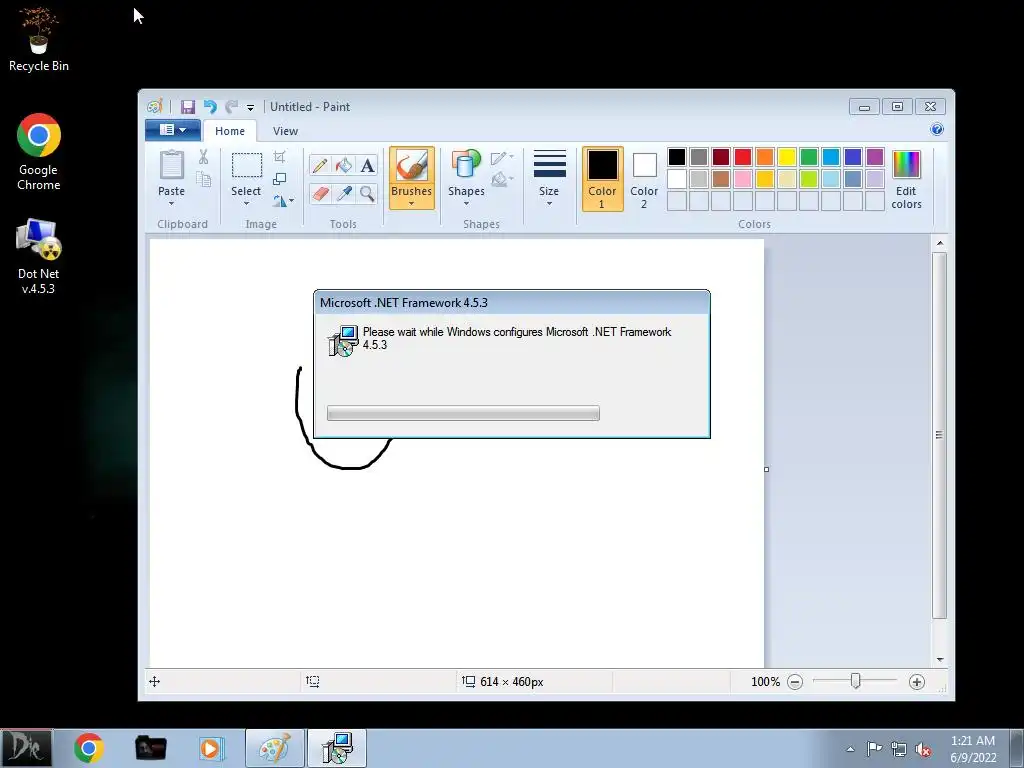Image resolution: width=1024 pixels, height=768 pixels.
Task: Open Edit colors dialog
Action: (x=906, y=178)
